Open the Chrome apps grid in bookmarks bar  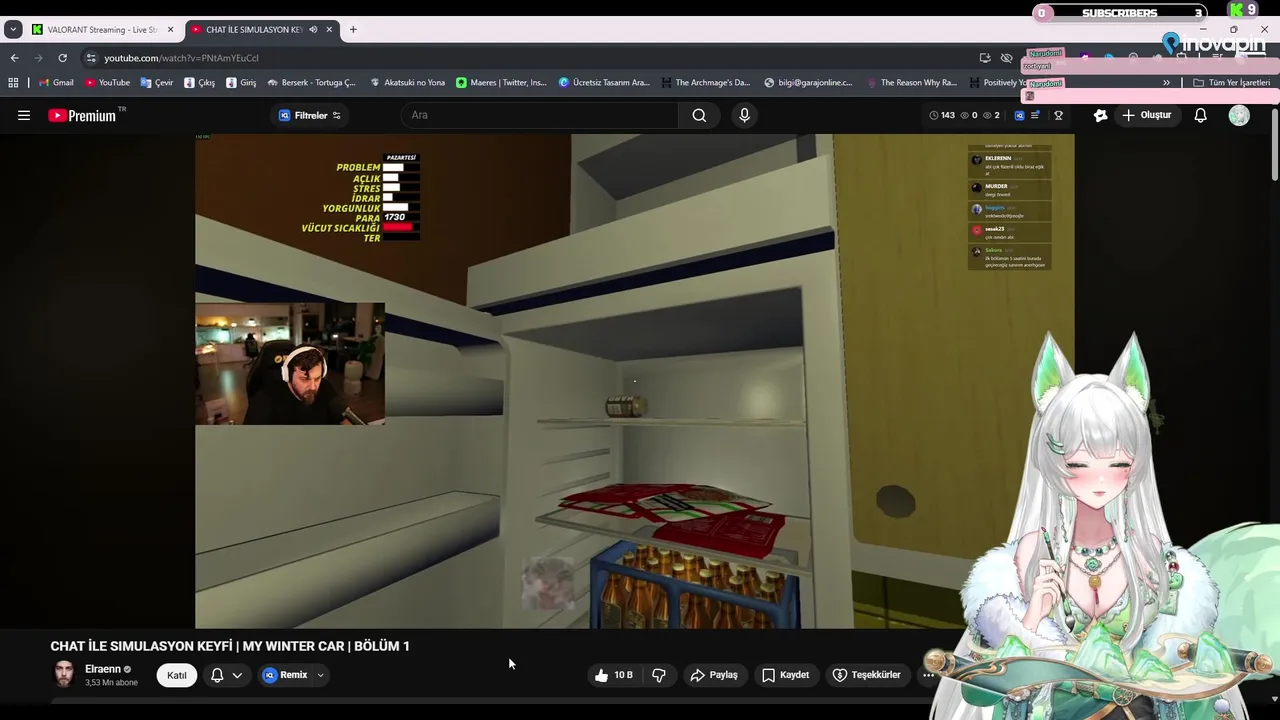(13, 83)
